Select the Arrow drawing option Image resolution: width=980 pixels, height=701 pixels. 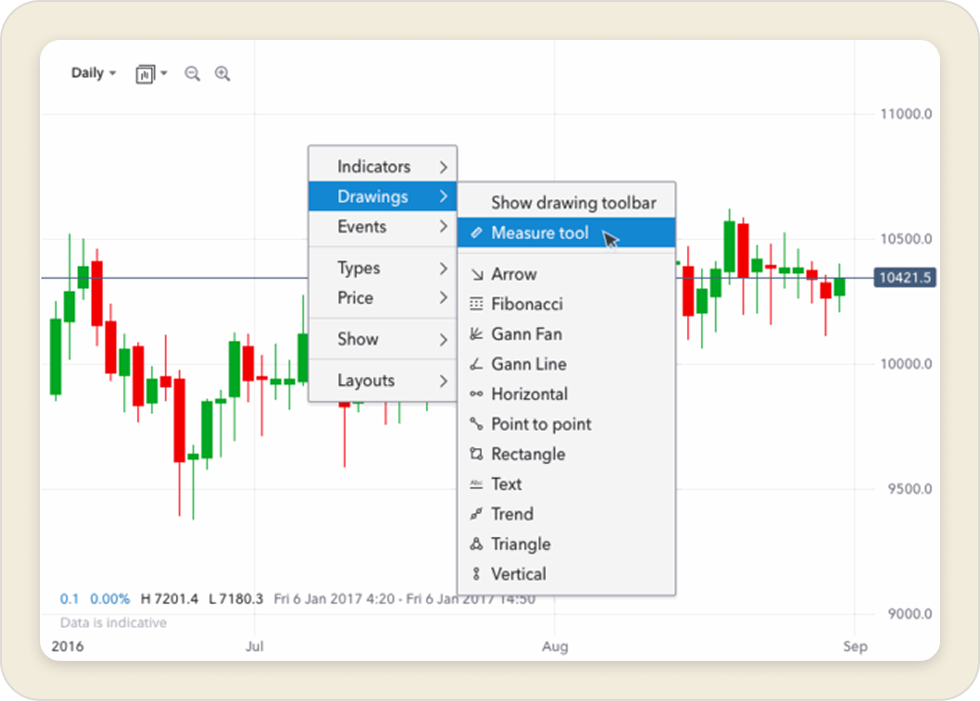(566, 274)
